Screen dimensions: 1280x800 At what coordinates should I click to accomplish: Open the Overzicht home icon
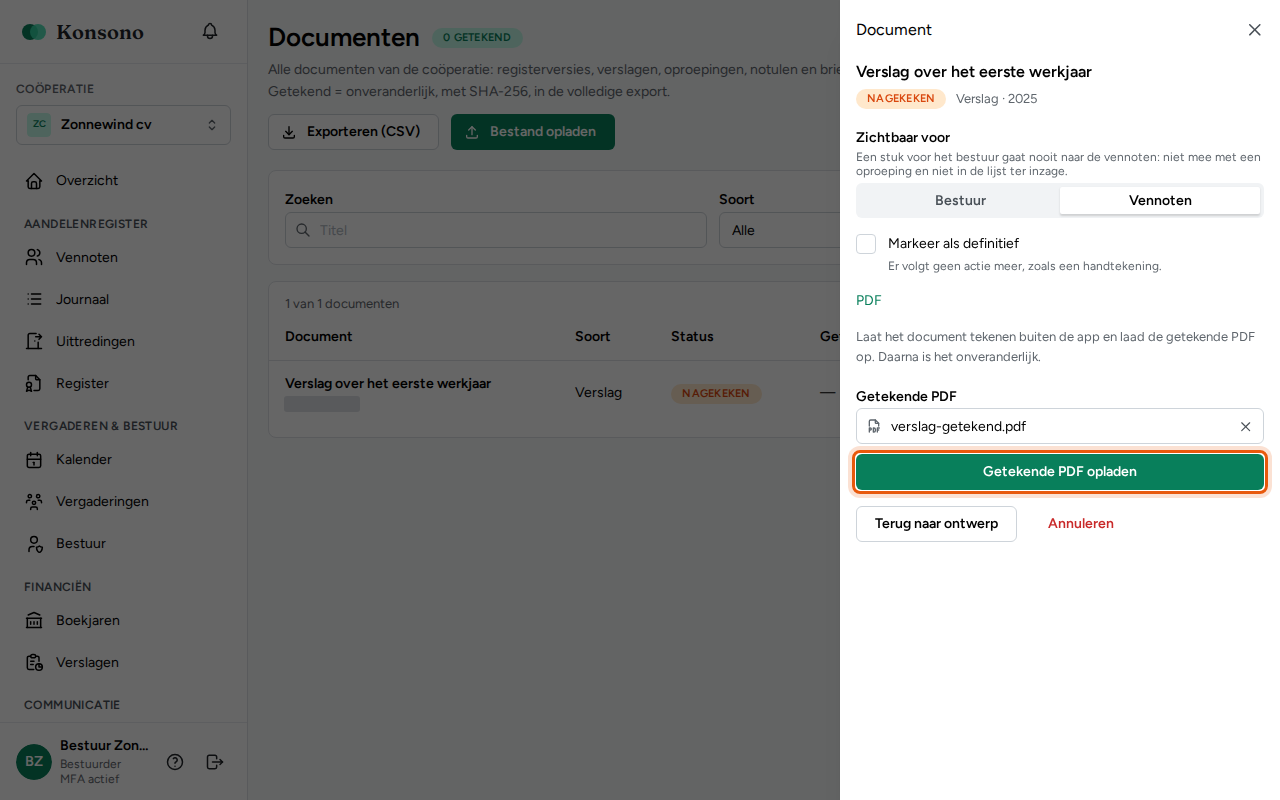[x=34, y=181]
